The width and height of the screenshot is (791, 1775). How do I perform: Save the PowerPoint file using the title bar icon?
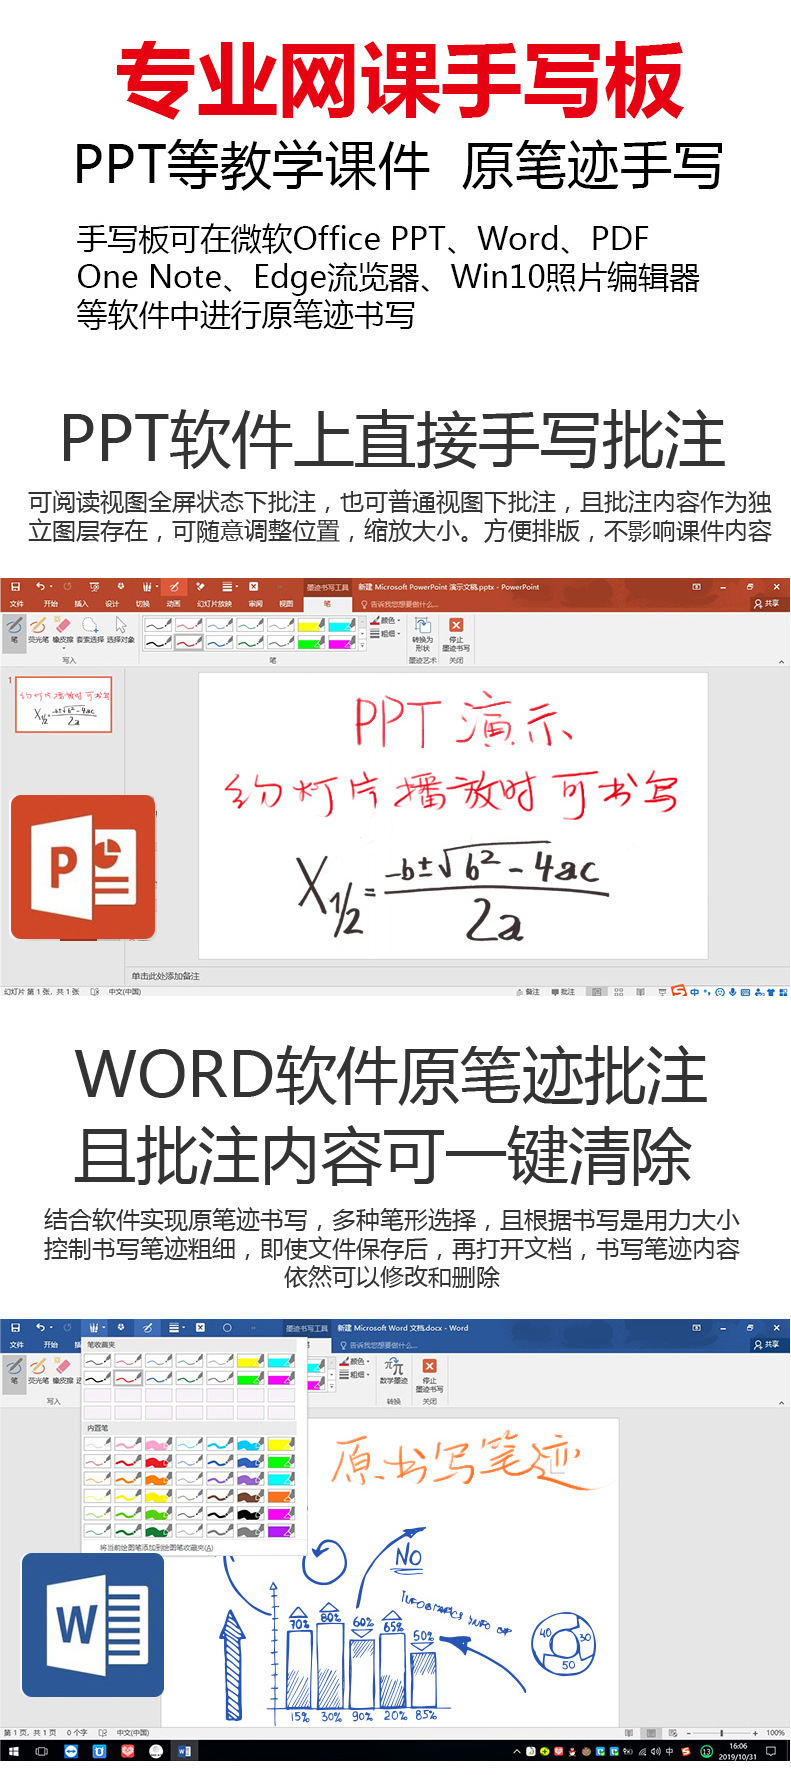point(15,587)
